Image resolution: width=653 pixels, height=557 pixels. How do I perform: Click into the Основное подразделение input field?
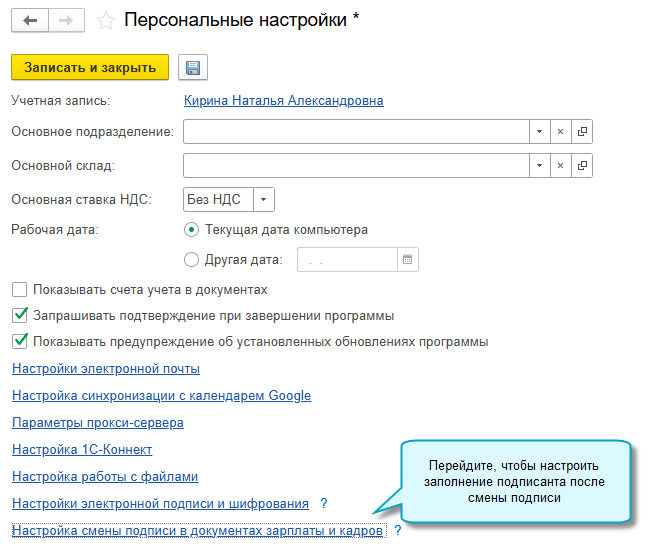tap(356, 132)
